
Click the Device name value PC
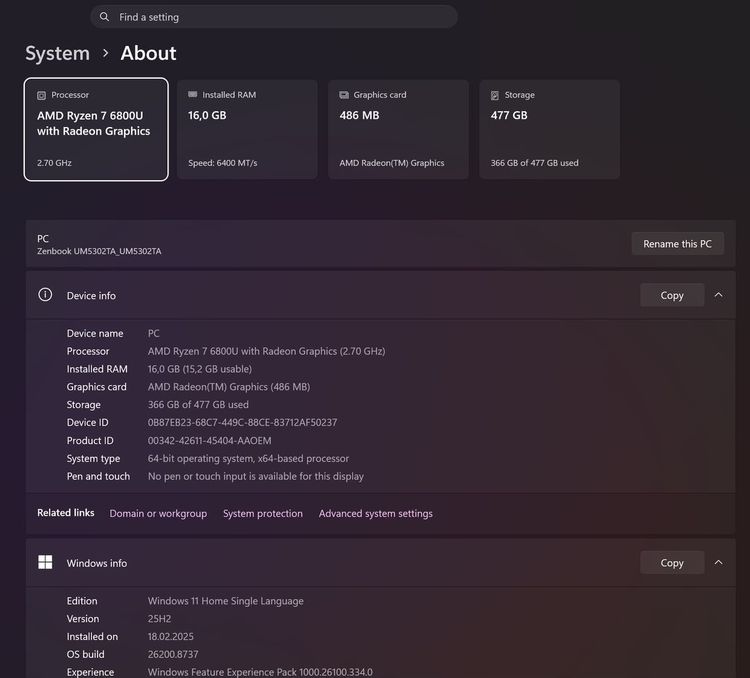click(x=154, y=333)
